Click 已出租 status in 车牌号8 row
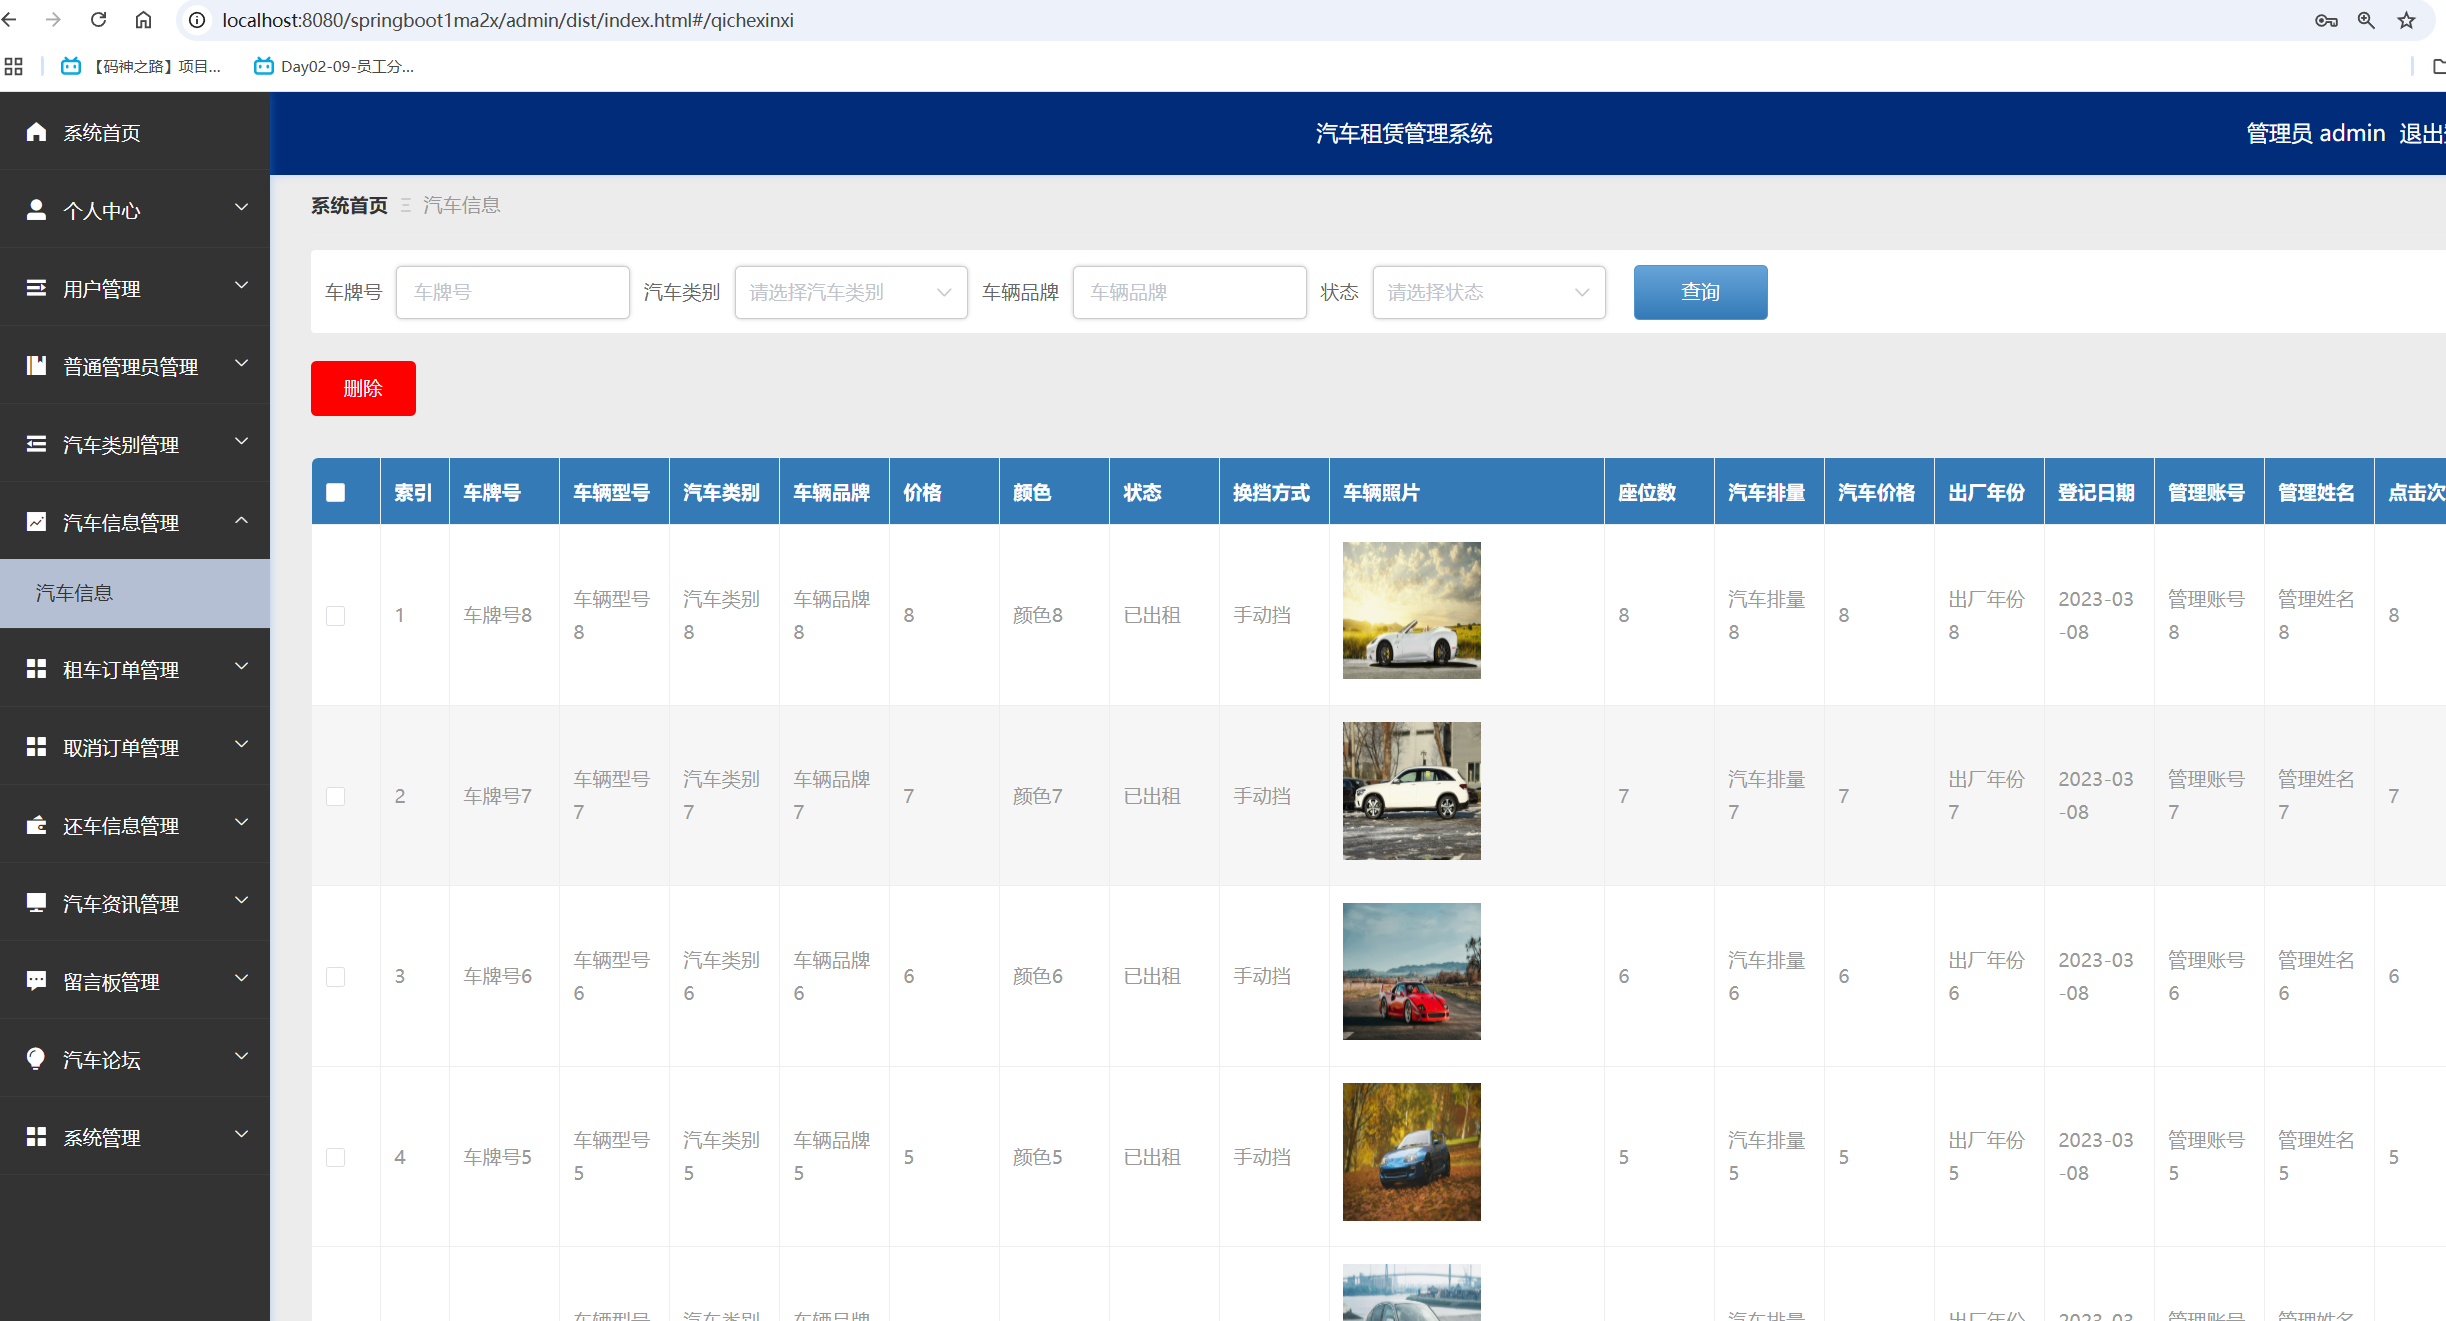Screen dimensions: 2446x1321 coord(1152,615)
